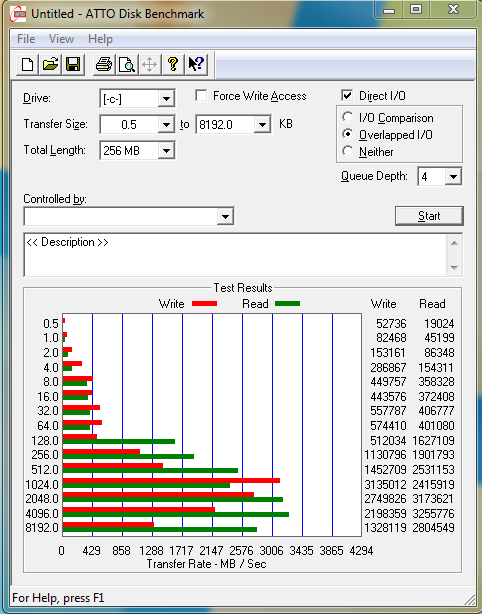Expand the Drive dropdown
The height and width of the screenshot is (614, 482).
click(x=166, y=99)
